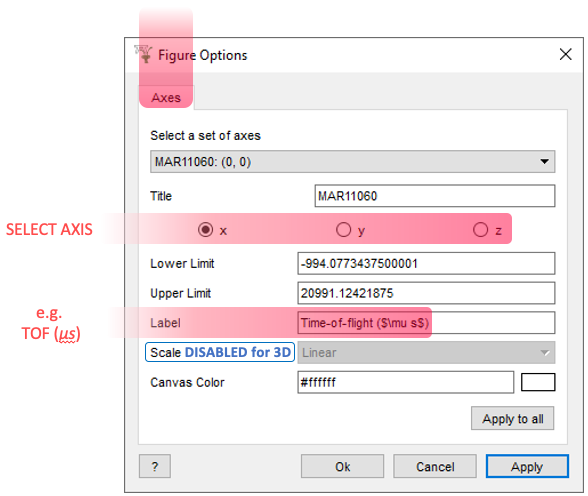The image size is (588, 496).
Task: Open help with the ? button
Action: click(154, 466)
